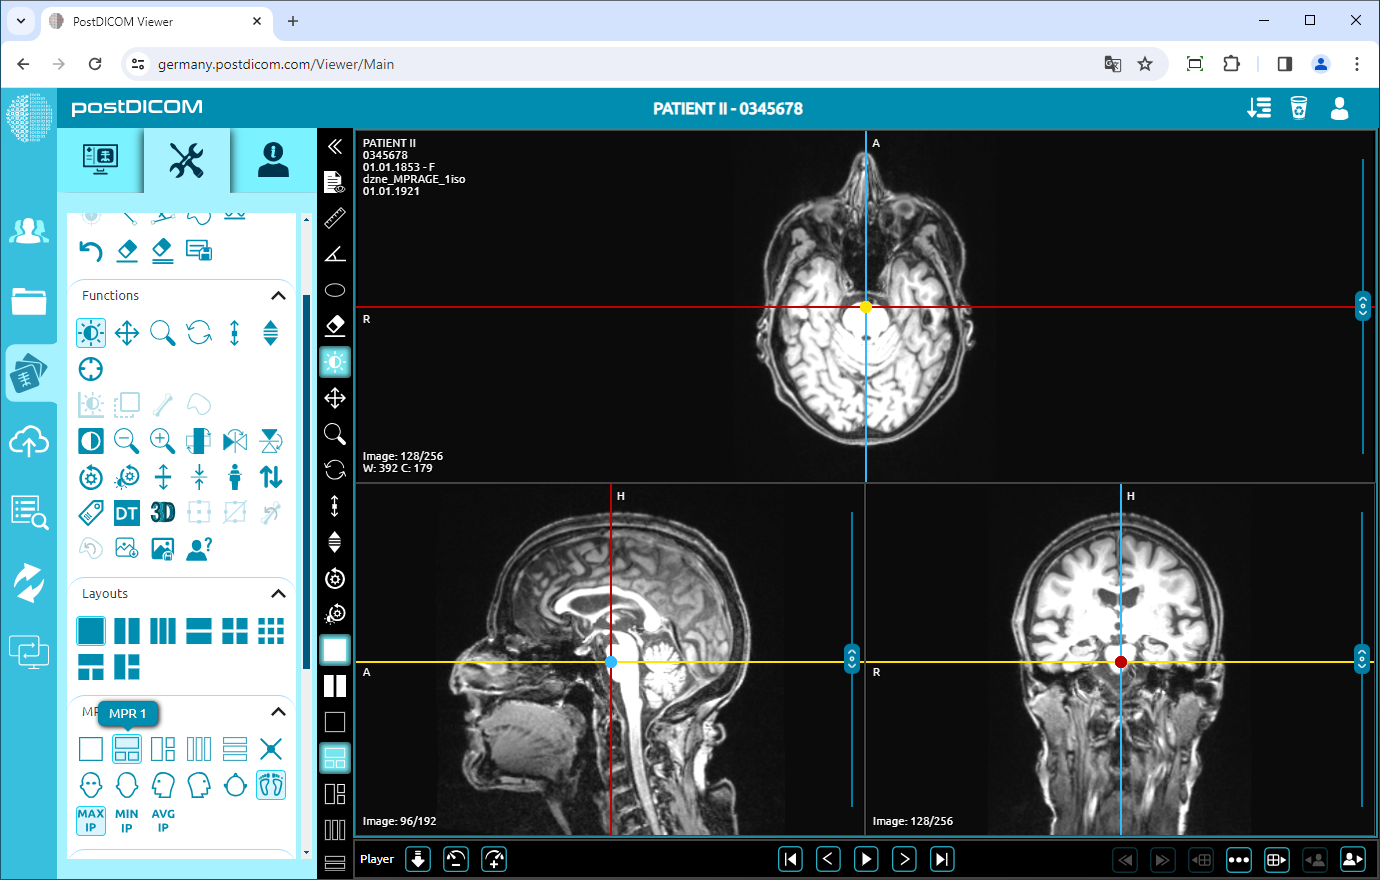The width and height of the screenshot is (1380, 880).
Task: Select the 3D rendering tool
Action: pos(163,513)
